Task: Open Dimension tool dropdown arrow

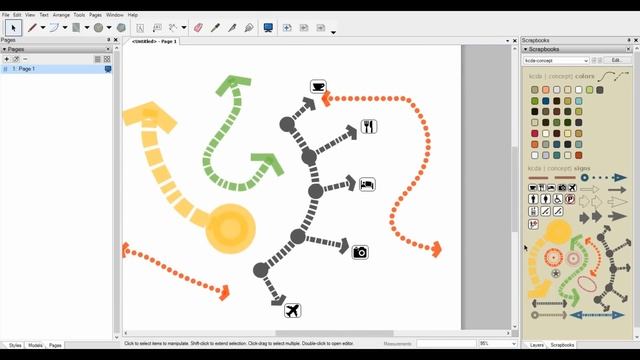Action: [x=184, y=28]
